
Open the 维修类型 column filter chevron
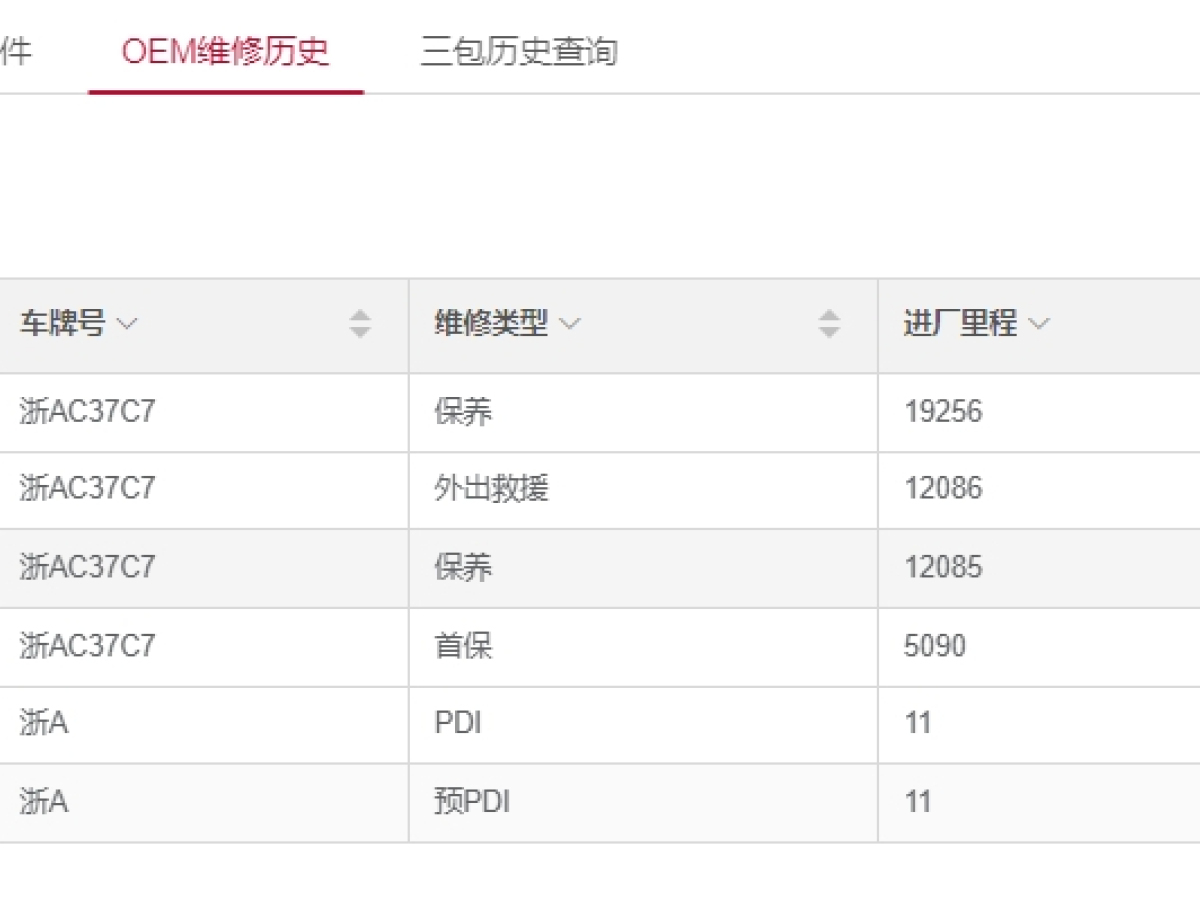pos(570,324)
